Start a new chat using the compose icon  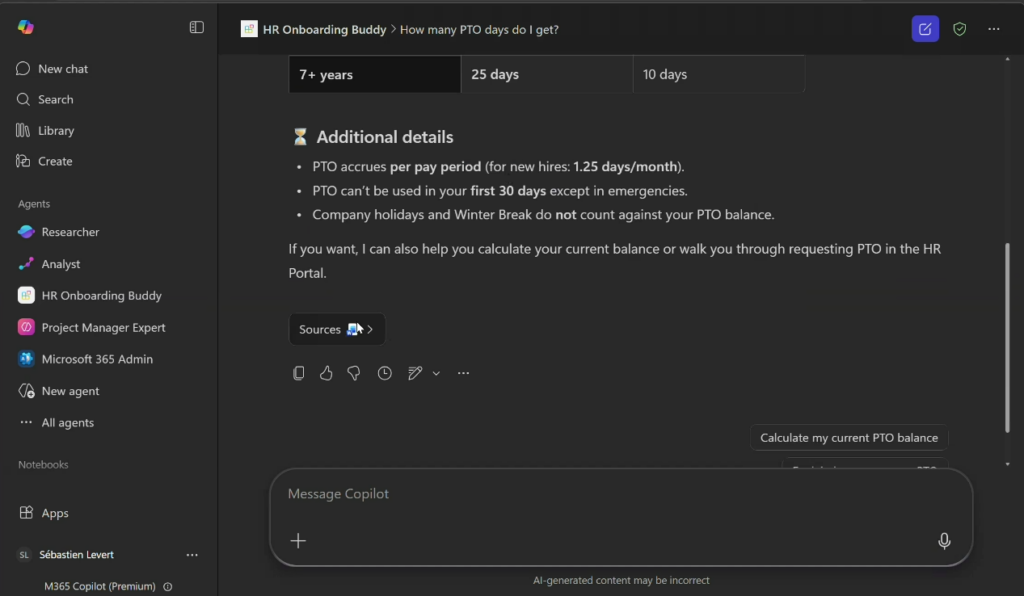click(x=925, y=29)
